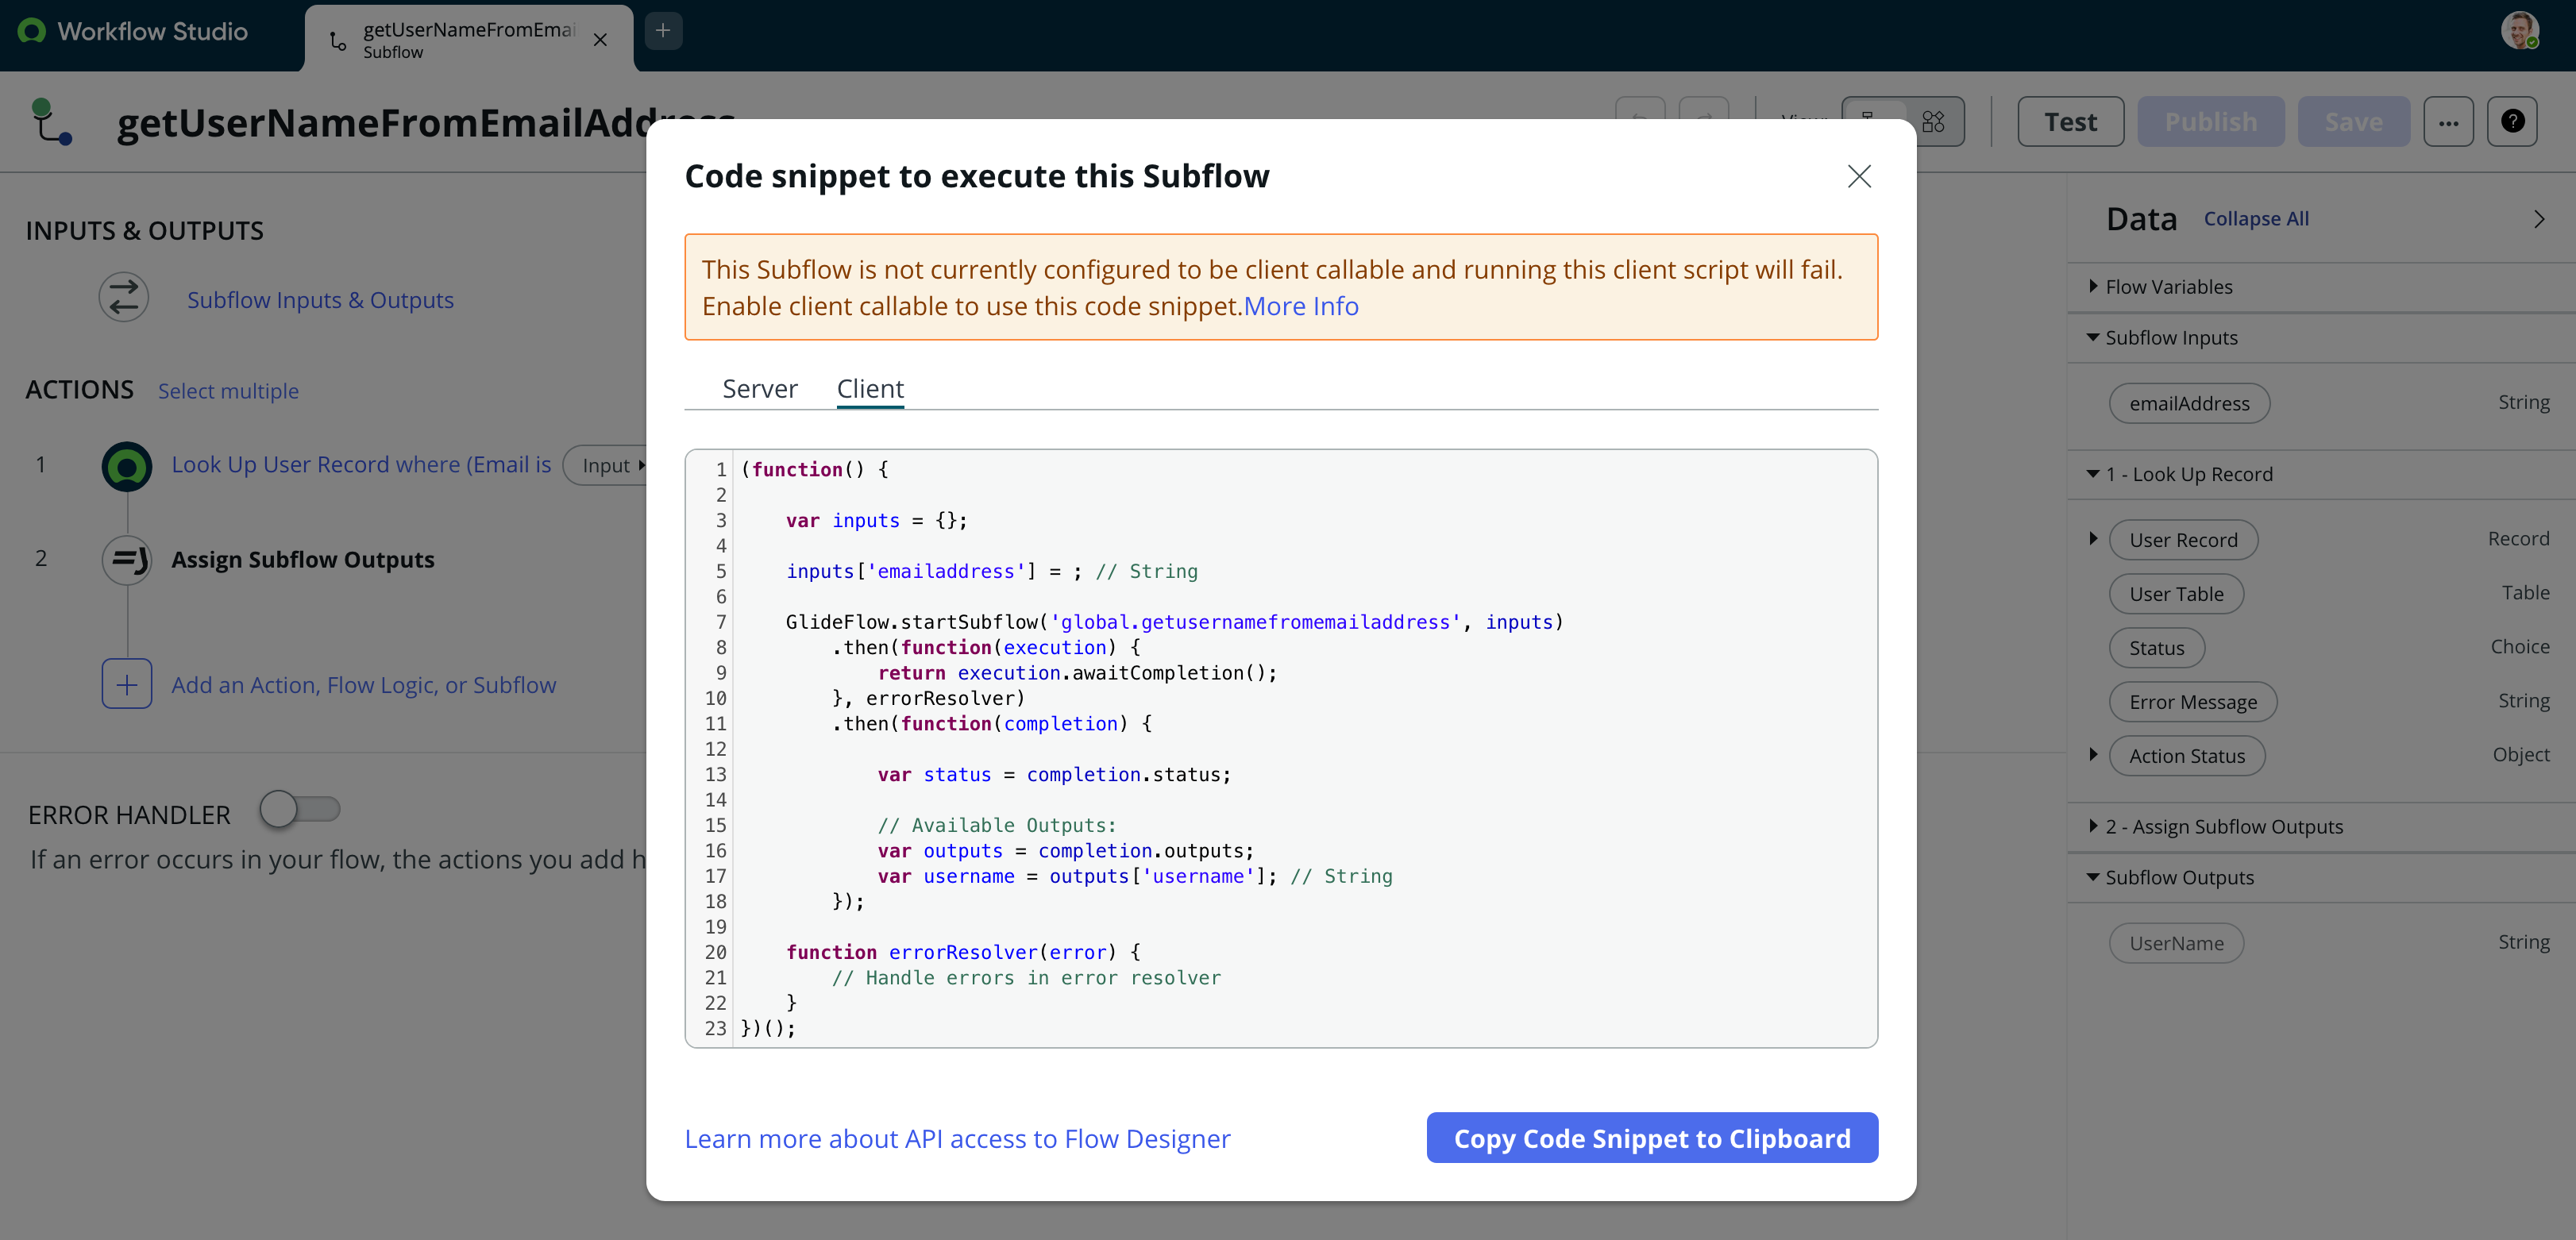Screen dimensions: 2576x1240
Task: Open the More Info link
Action: pyautogui.click(x=1300, y=306)
